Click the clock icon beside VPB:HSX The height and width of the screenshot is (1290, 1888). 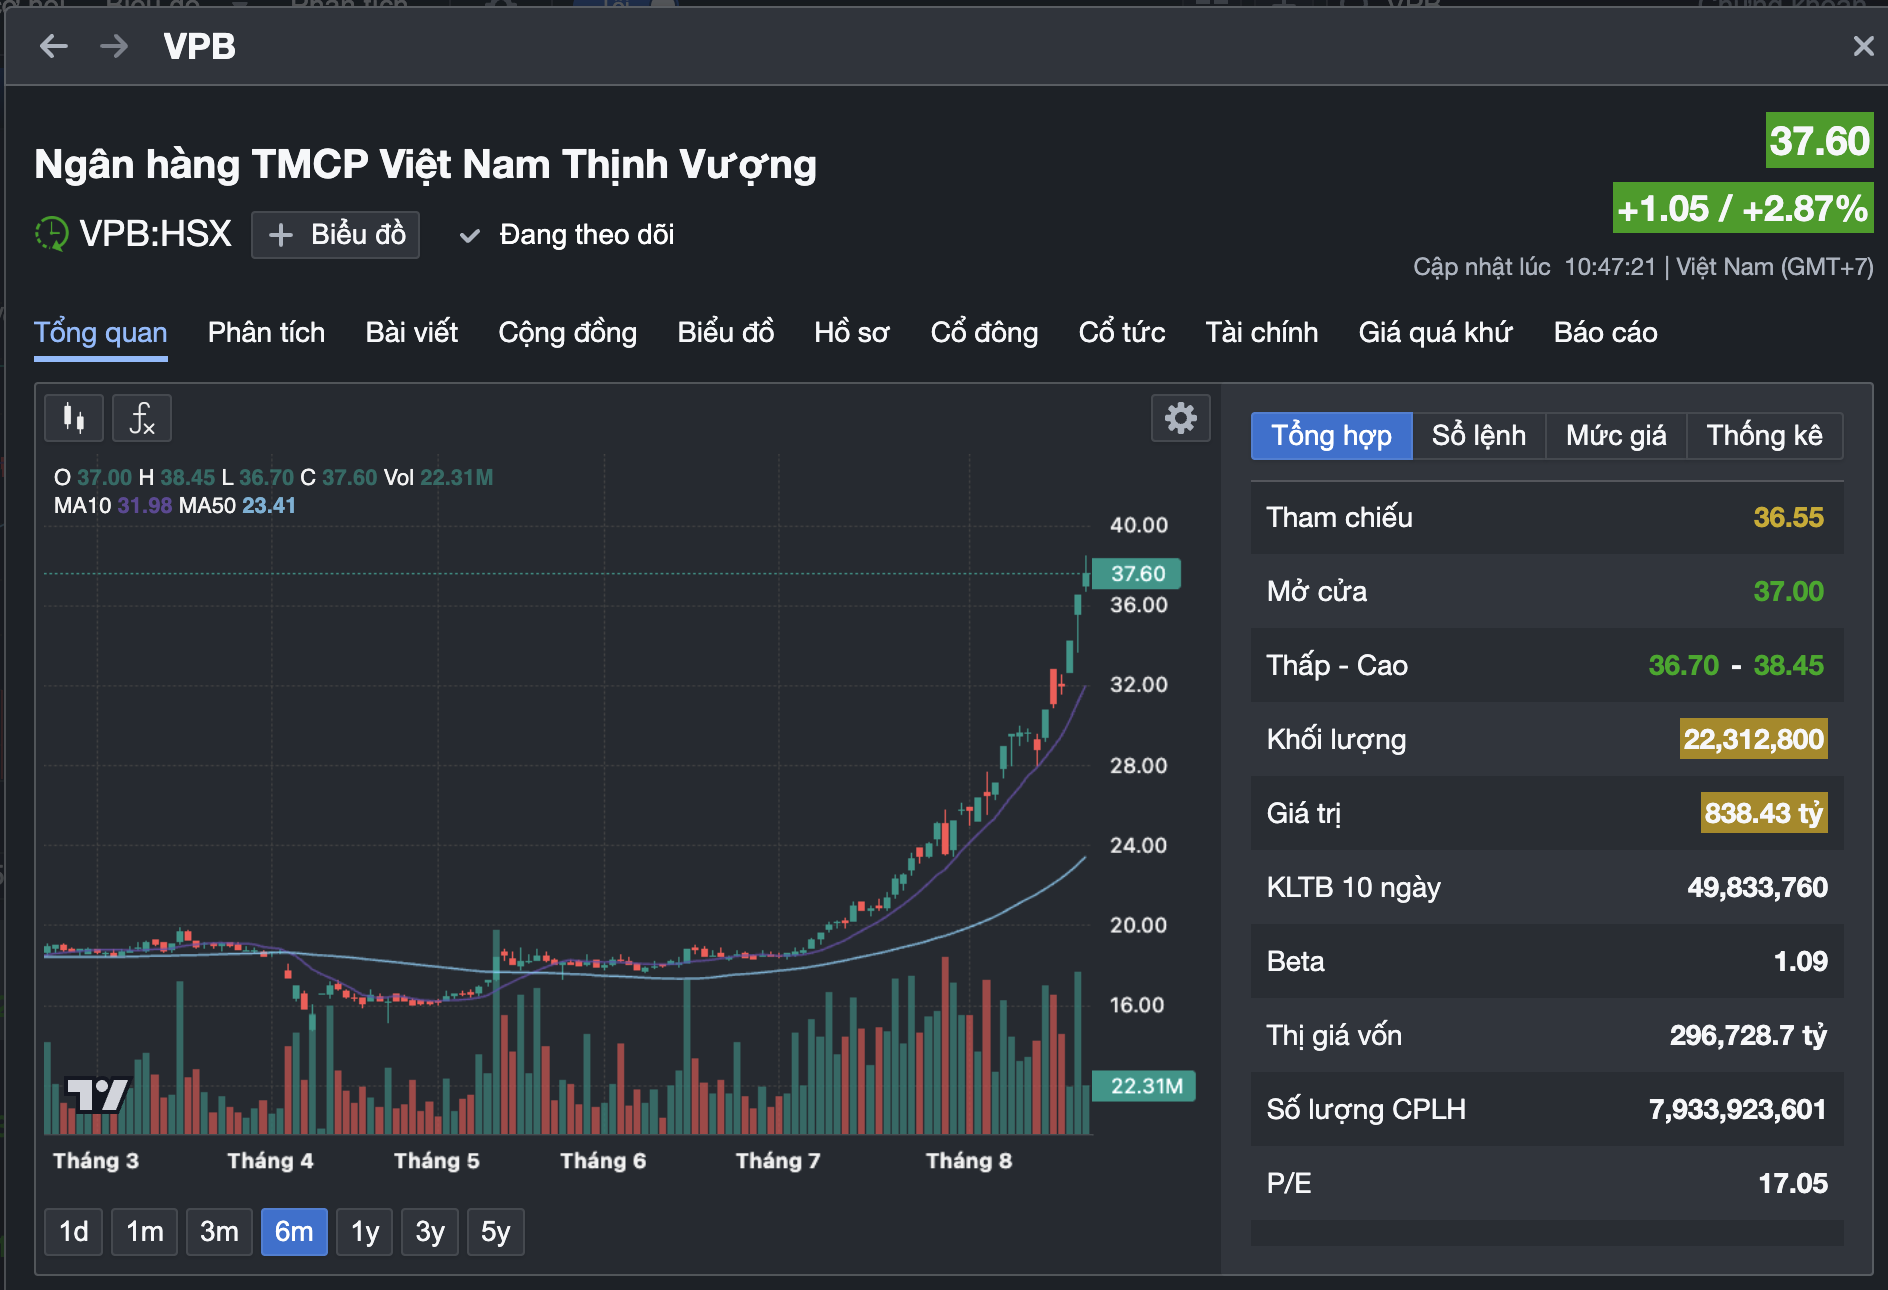[51, 234]
